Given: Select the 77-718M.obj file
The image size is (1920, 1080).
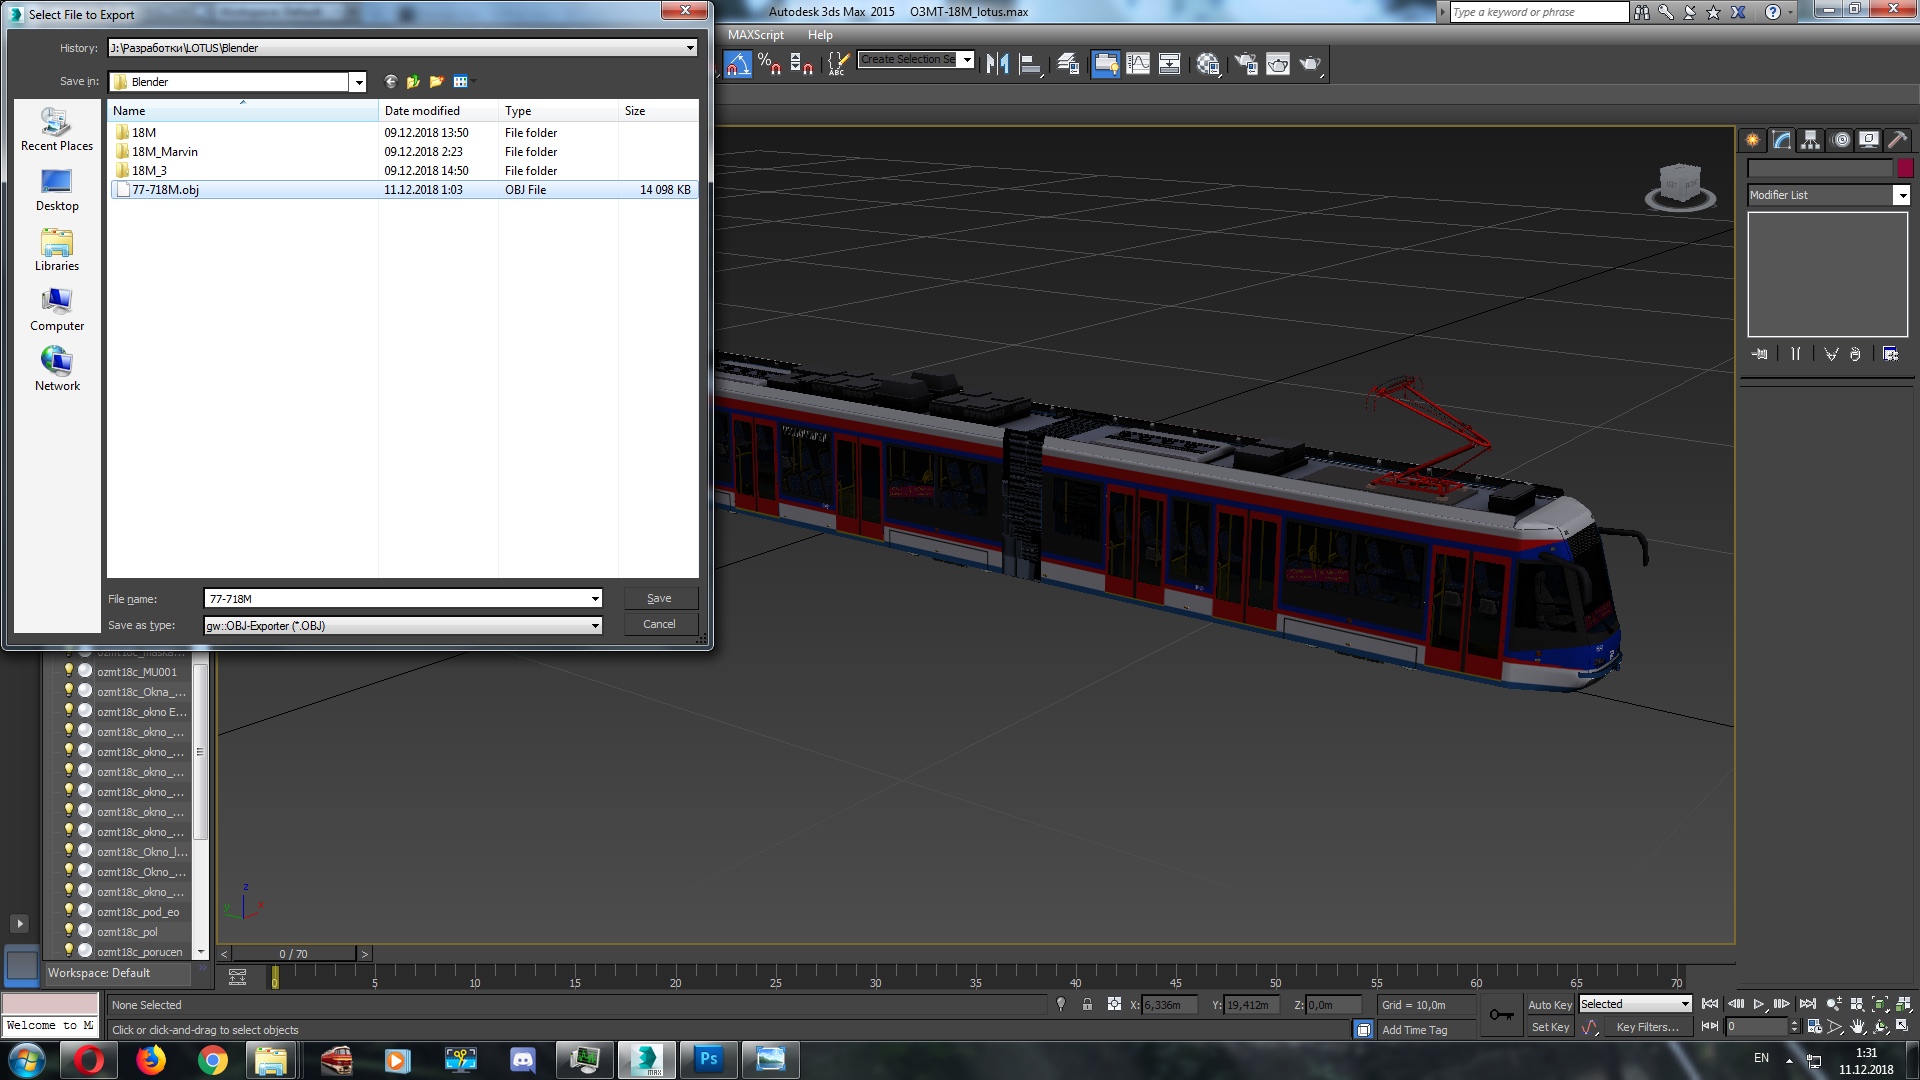Looking at the screenshot, I should (x=165, y=190).
